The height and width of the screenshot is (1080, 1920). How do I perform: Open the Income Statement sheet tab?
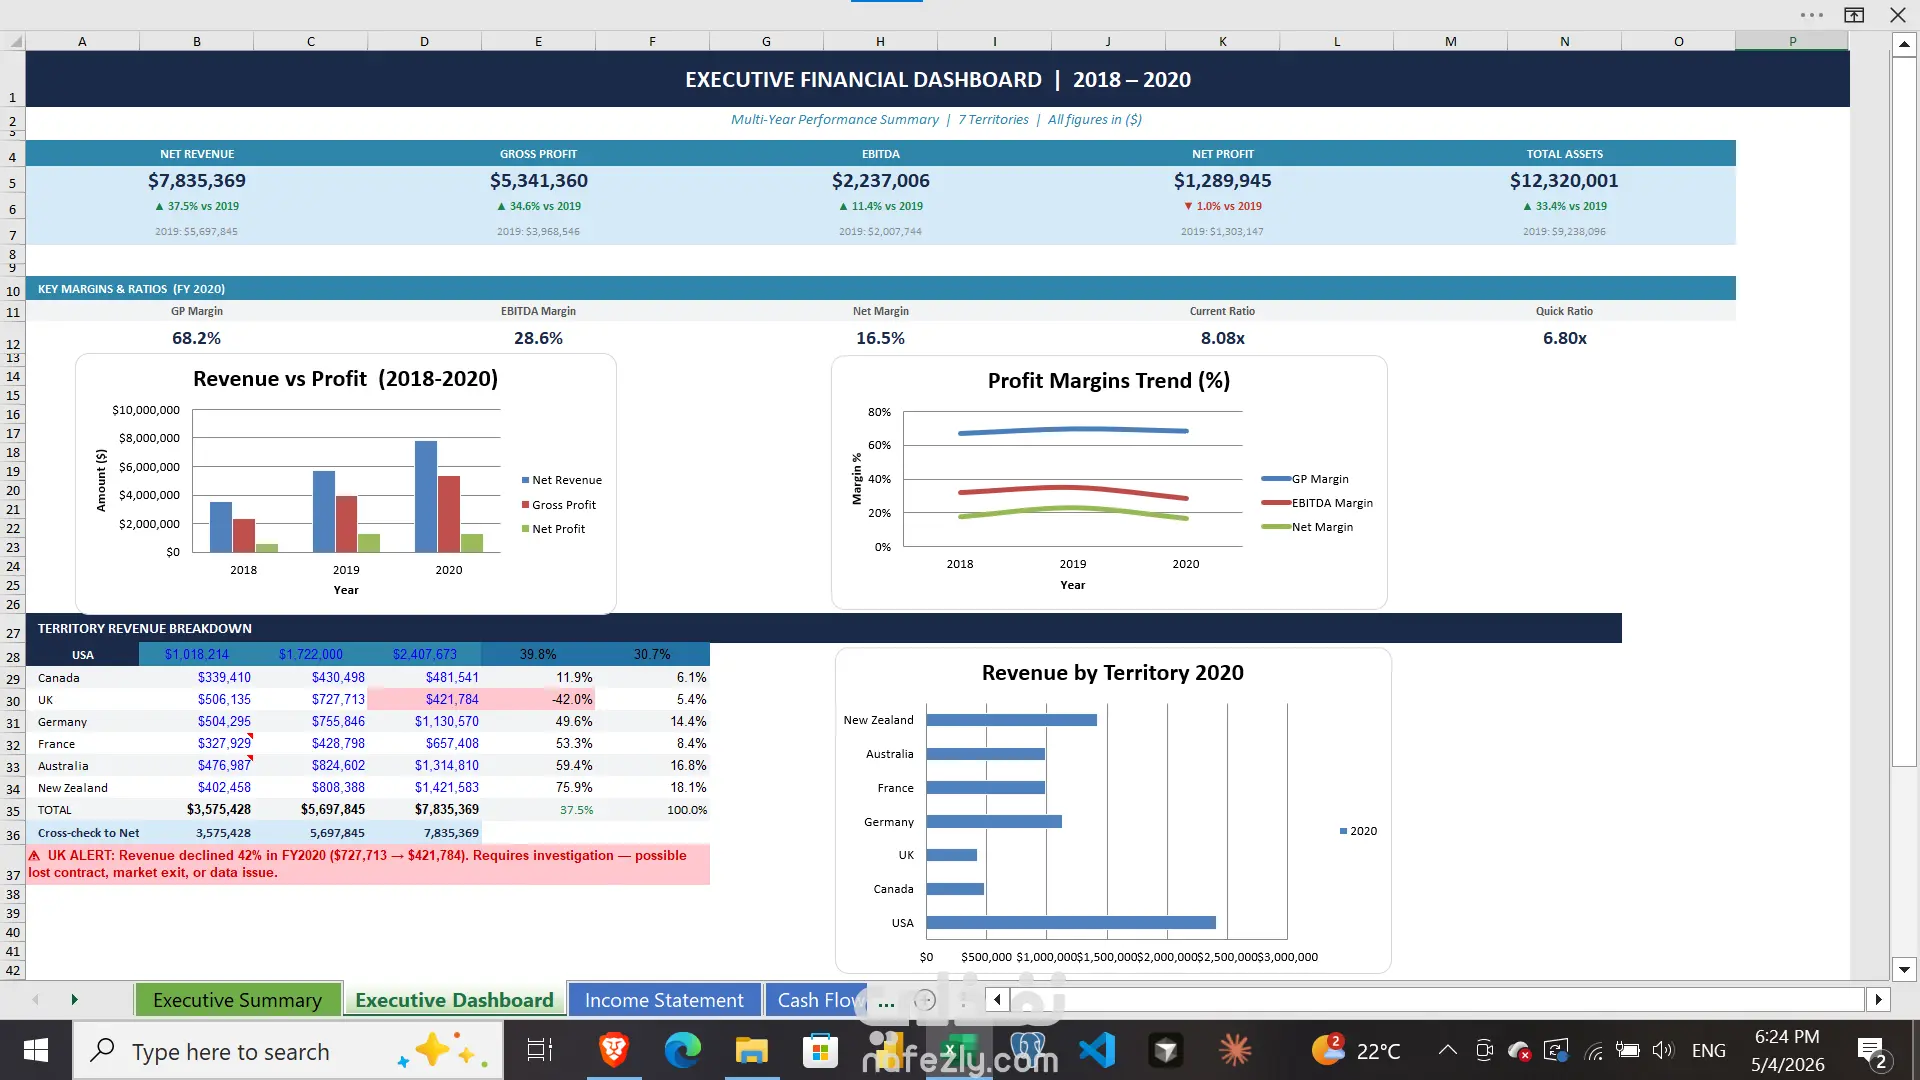[664, 1000]
